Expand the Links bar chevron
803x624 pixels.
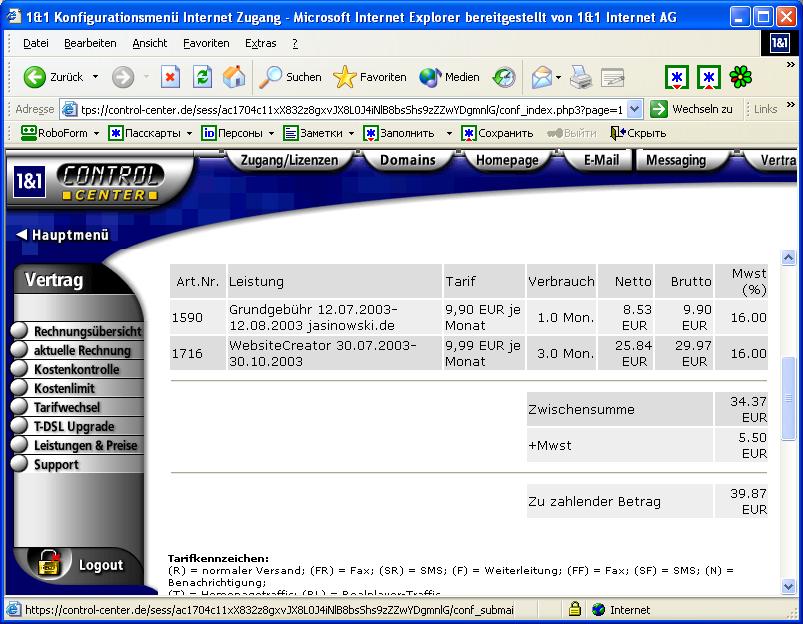pos(790,105)
